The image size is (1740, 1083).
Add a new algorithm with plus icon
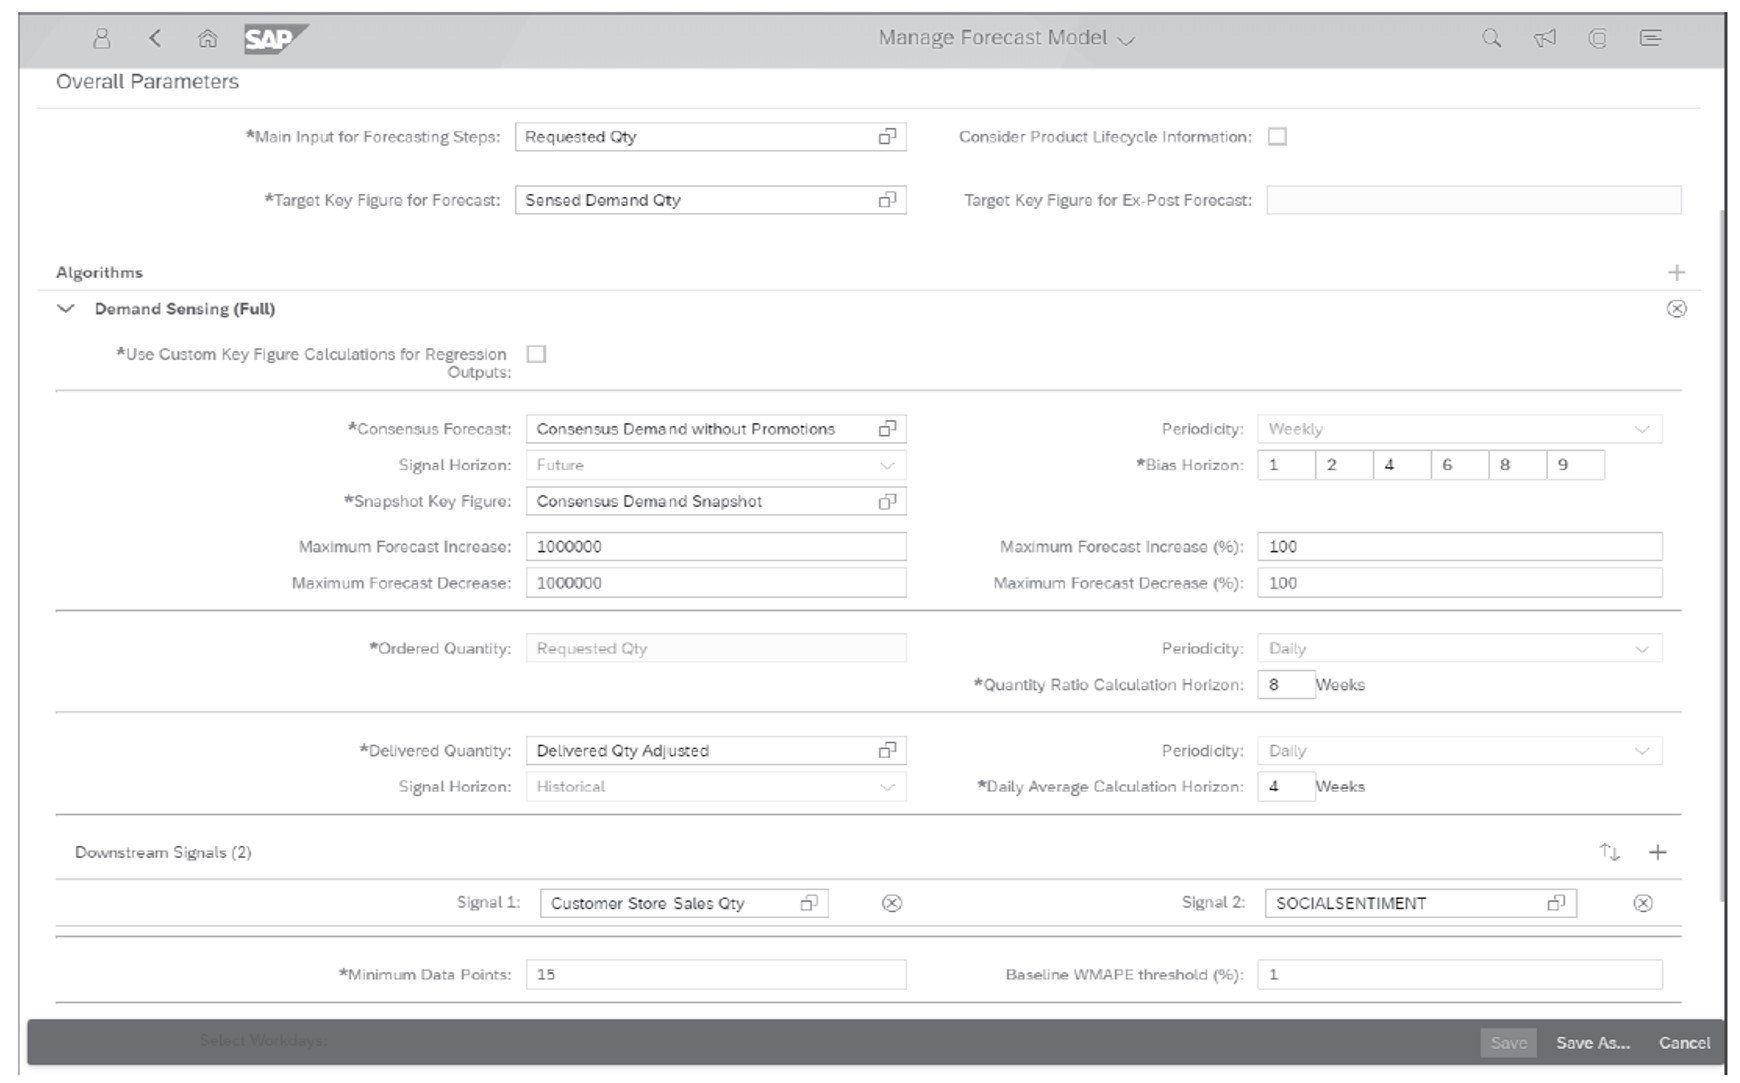1677,272
